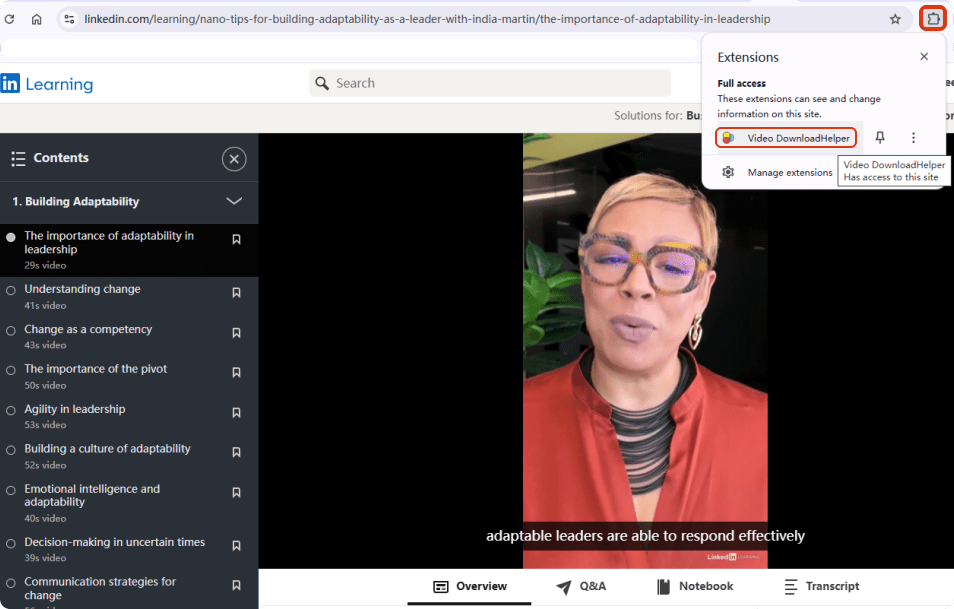
Task: Go to browser home page
Action: coord(37,19)
